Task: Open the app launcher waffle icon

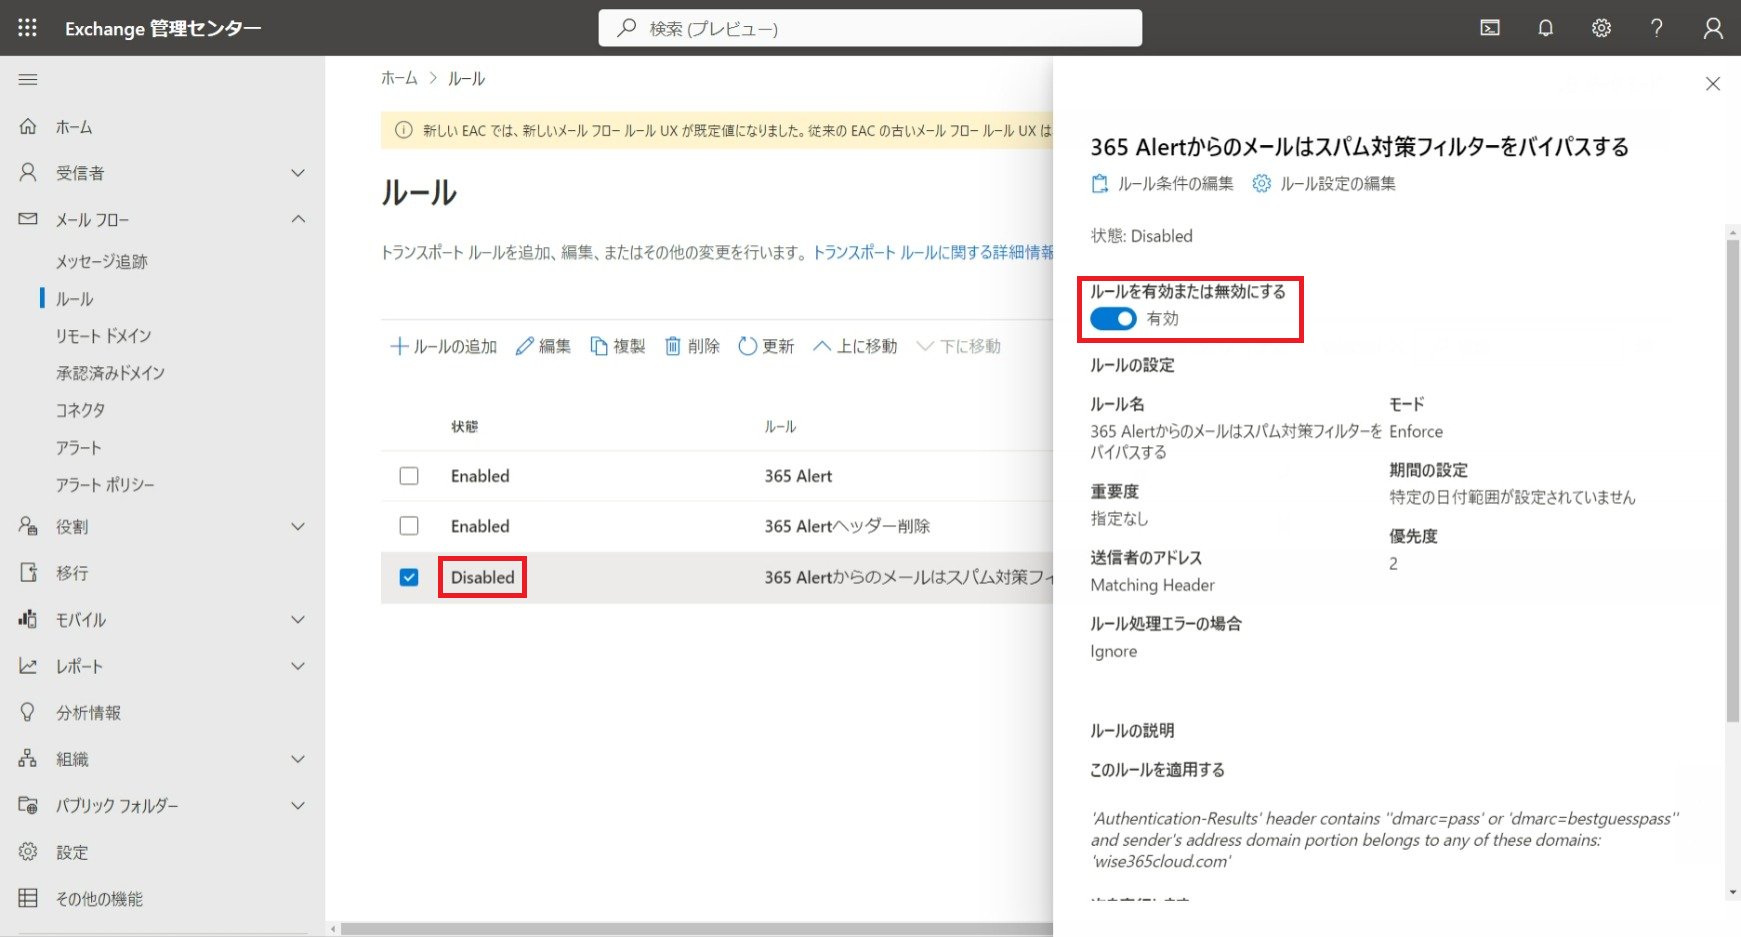Action: (27, 28)
